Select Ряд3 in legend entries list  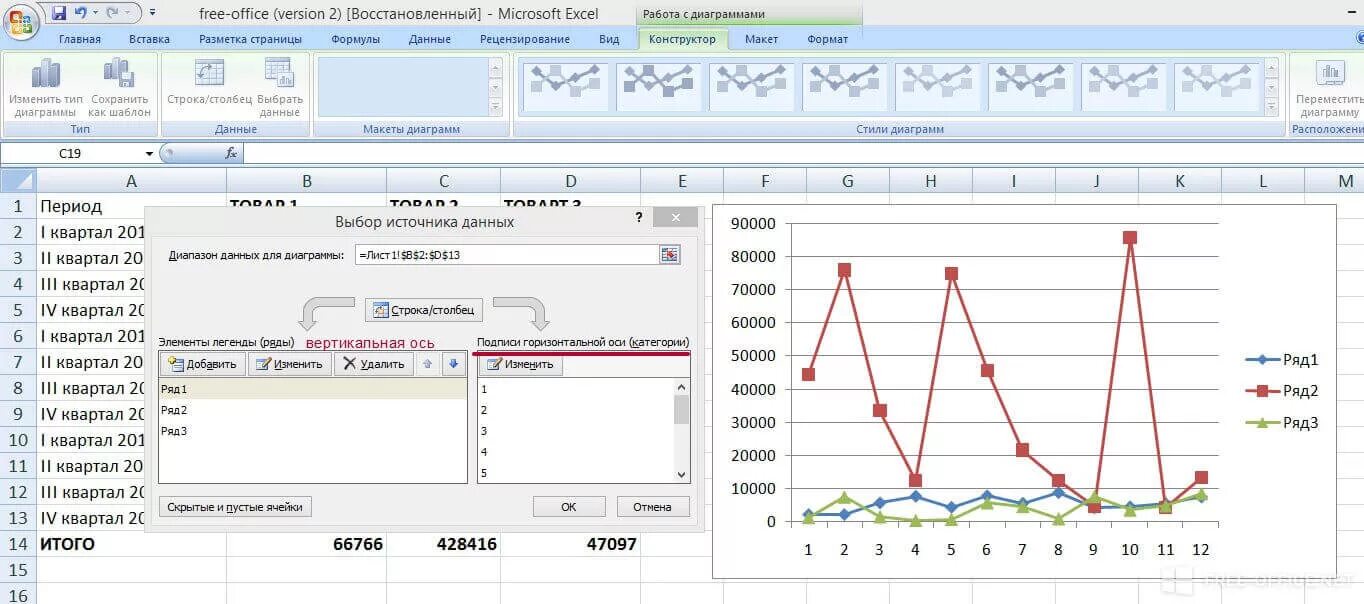pyautogui.click(x=312, y=431)
